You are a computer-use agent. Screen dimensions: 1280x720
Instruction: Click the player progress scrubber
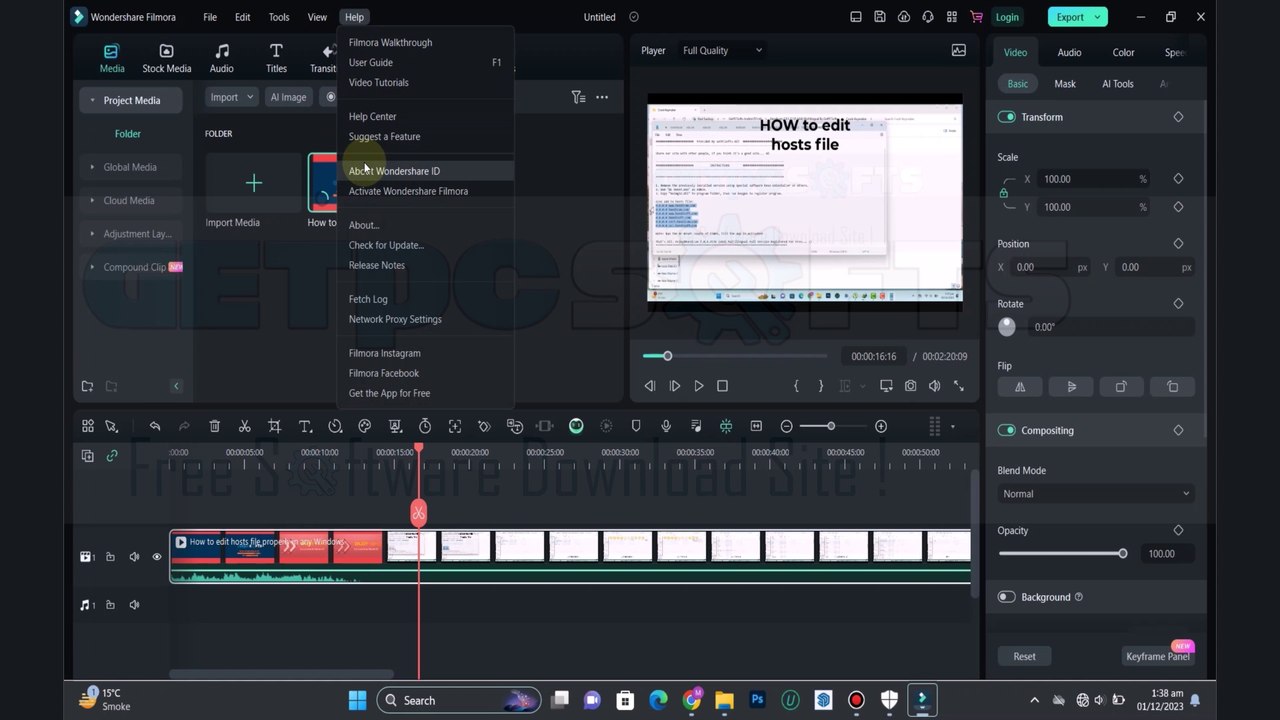click(667, 356)
